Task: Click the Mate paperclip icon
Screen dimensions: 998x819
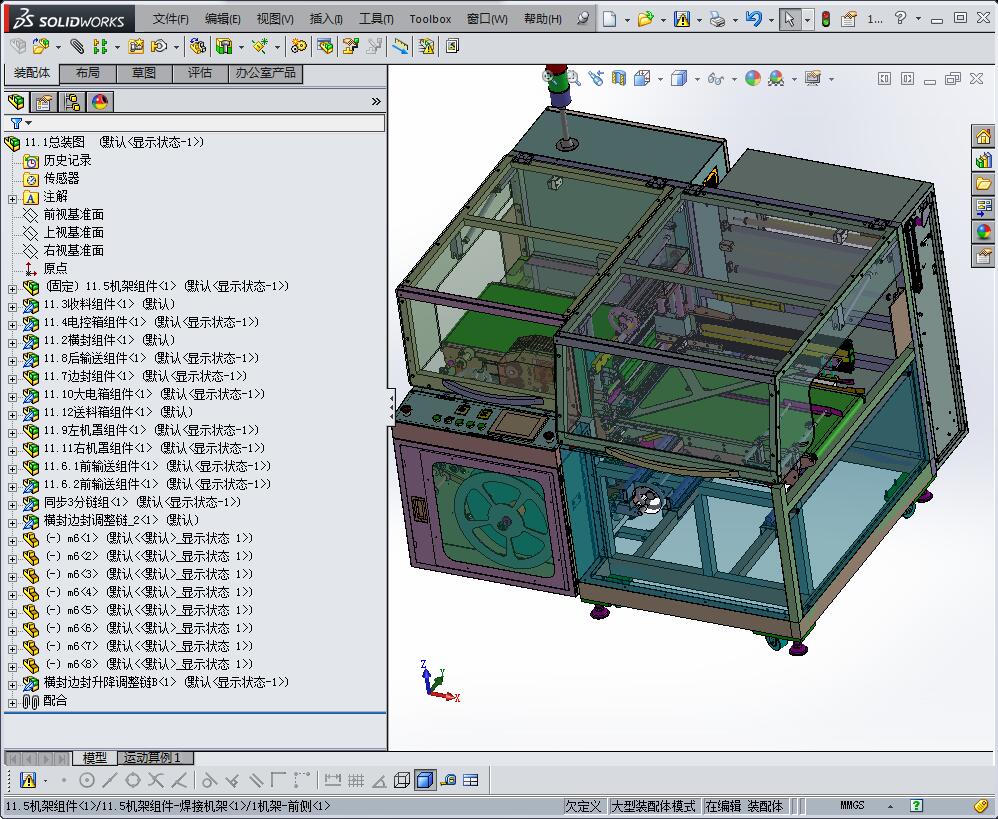Action: [x=76, y=46]
